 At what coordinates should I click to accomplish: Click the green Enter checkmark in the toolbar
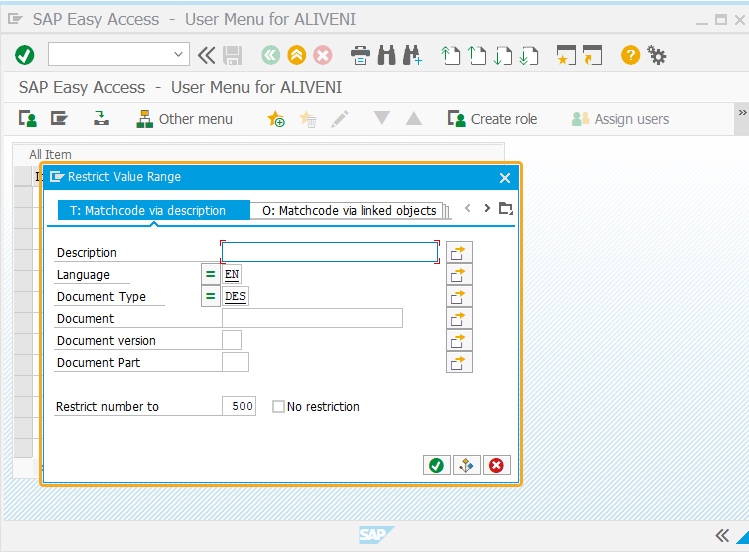coord(24,55)
